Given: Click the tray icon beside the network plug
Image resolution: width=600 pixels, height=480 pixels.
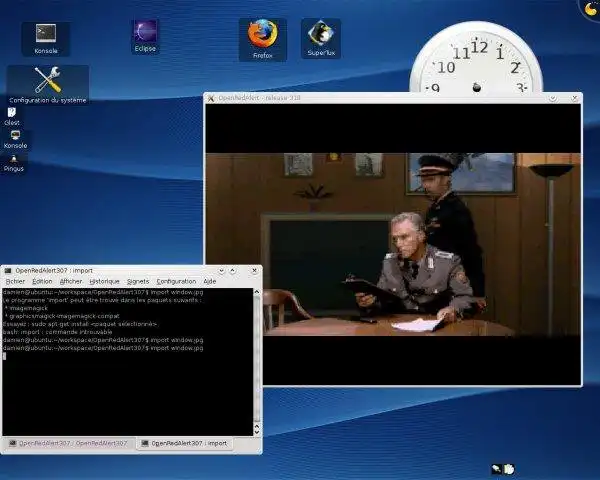Looking at the screenshot, I should point(509,469).
